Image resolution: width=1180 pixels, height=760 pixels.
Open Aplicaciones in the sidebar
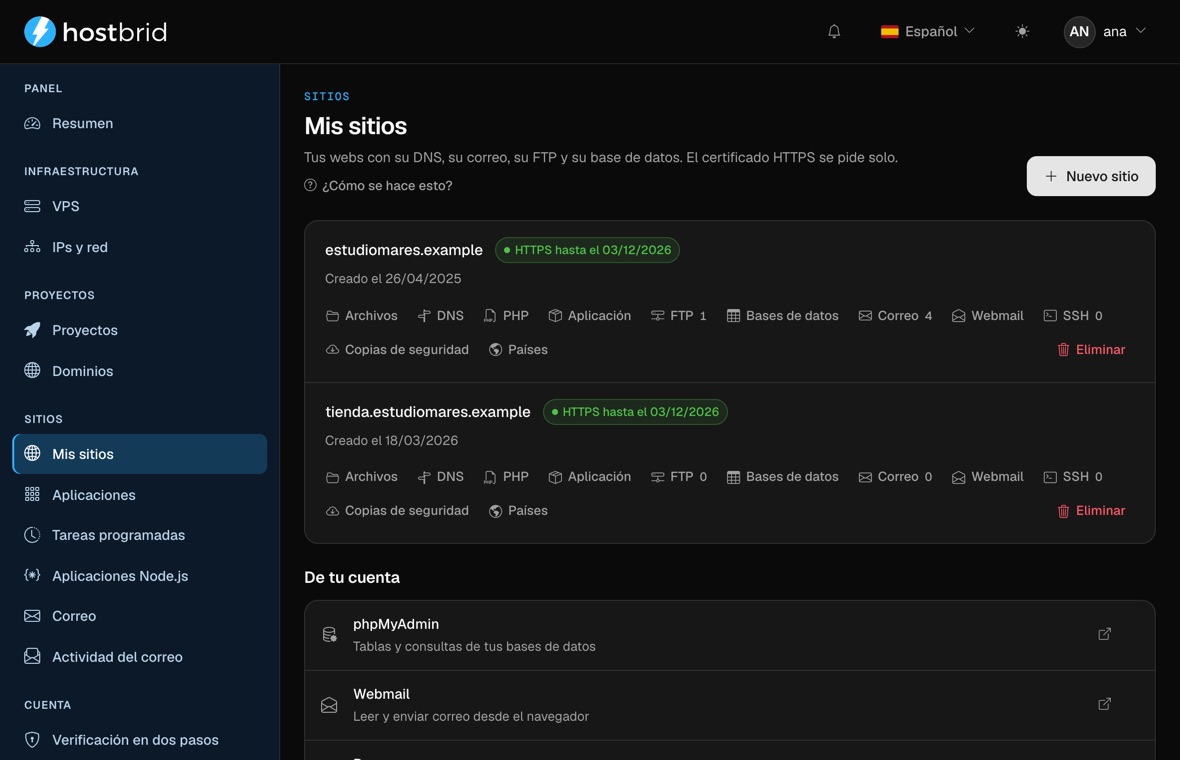coord(139,495)
